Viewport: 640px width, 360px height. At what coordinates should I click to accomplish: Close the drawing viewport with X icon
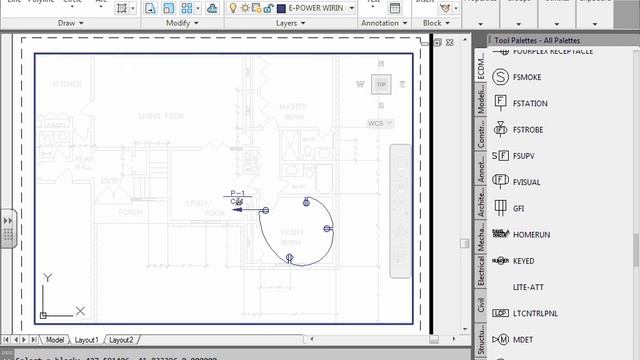point(449,42)
